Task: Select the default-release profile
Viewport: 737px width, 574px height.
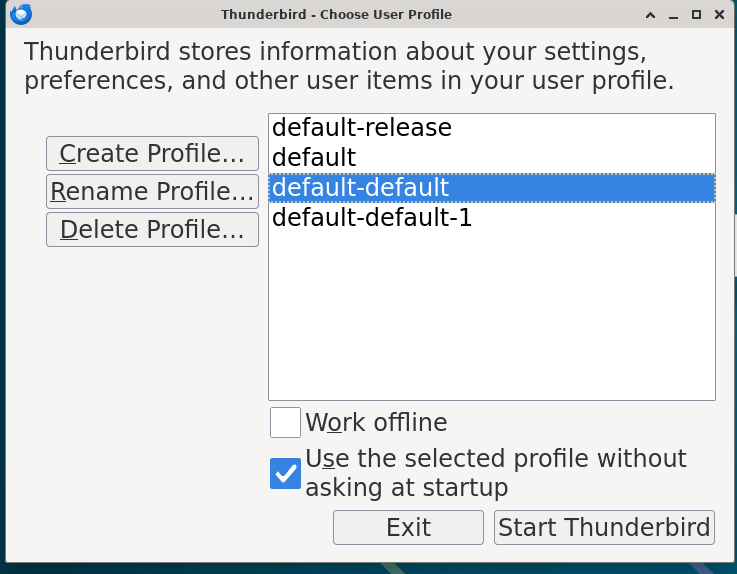Action: click(362, 128)
